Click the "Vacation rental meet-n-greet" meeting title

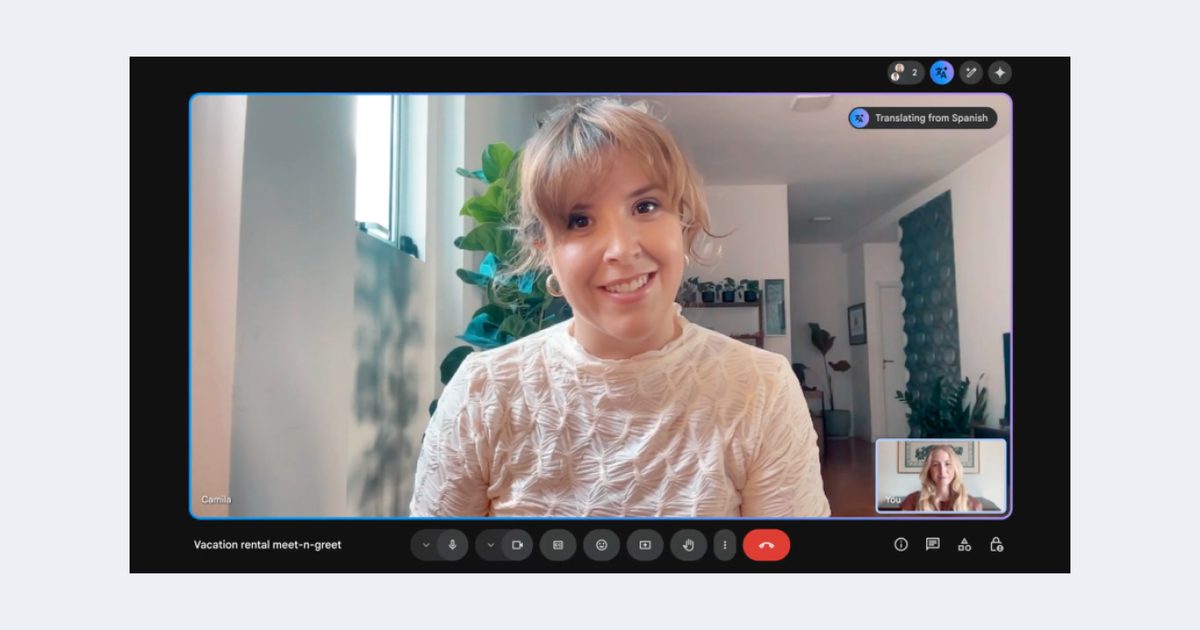pyautogui.click(x=268, y=545)
